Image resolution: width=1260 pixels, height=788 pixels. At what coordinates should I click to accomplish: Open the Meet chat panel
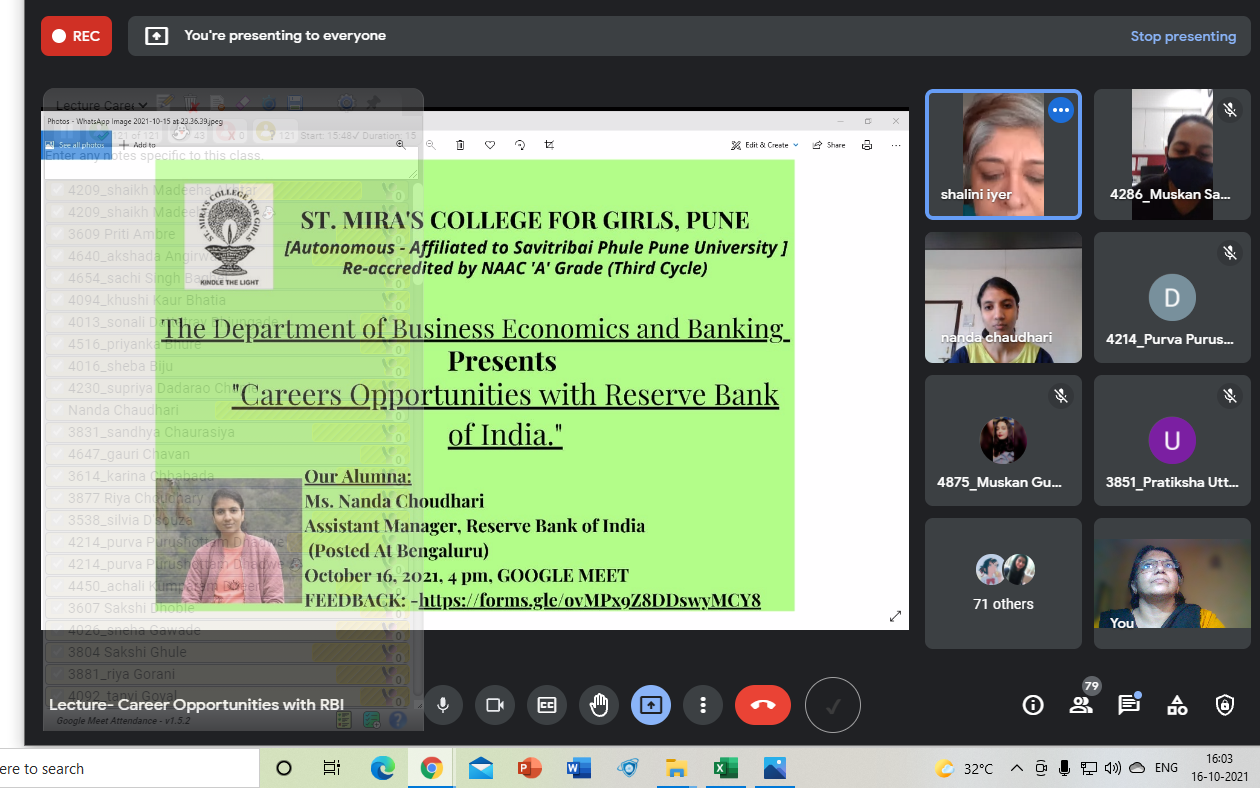click(1129, 705)
